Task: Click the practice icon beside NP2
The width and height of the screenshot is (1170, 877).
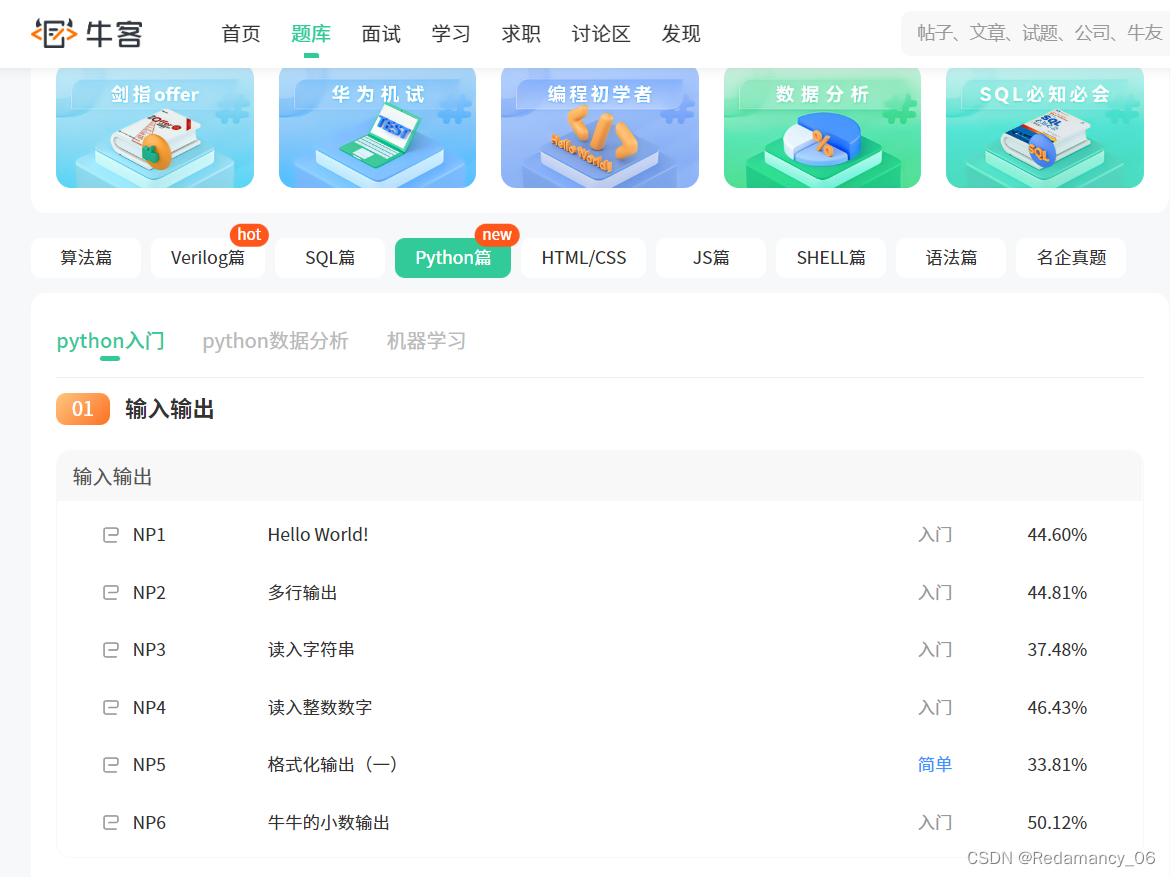Action: click(x=110, y=592)
